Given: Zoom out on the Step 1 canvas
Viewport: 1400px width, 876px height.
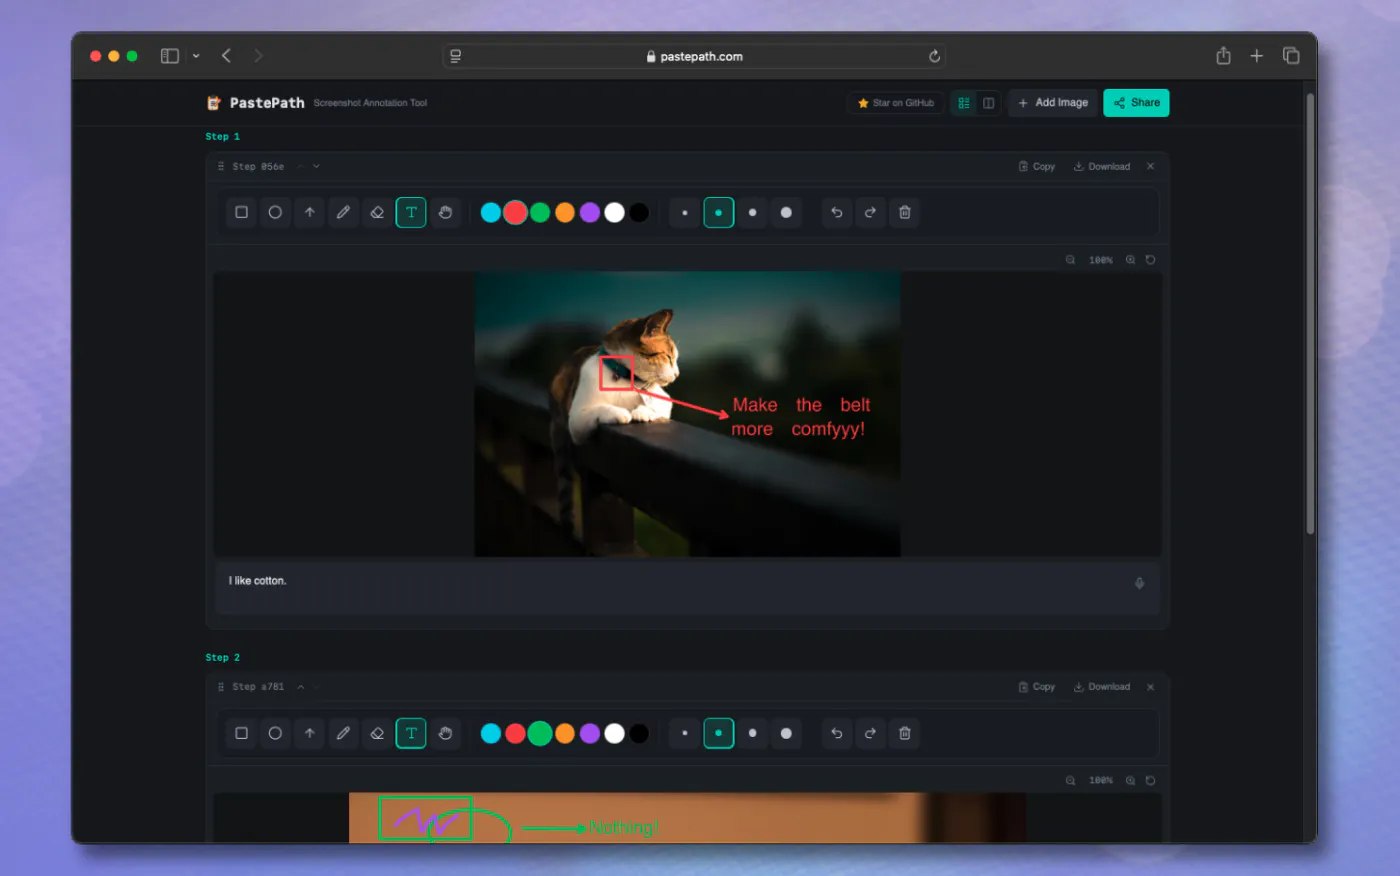Looking at the screenshot, I should [x=1070, y=260].
